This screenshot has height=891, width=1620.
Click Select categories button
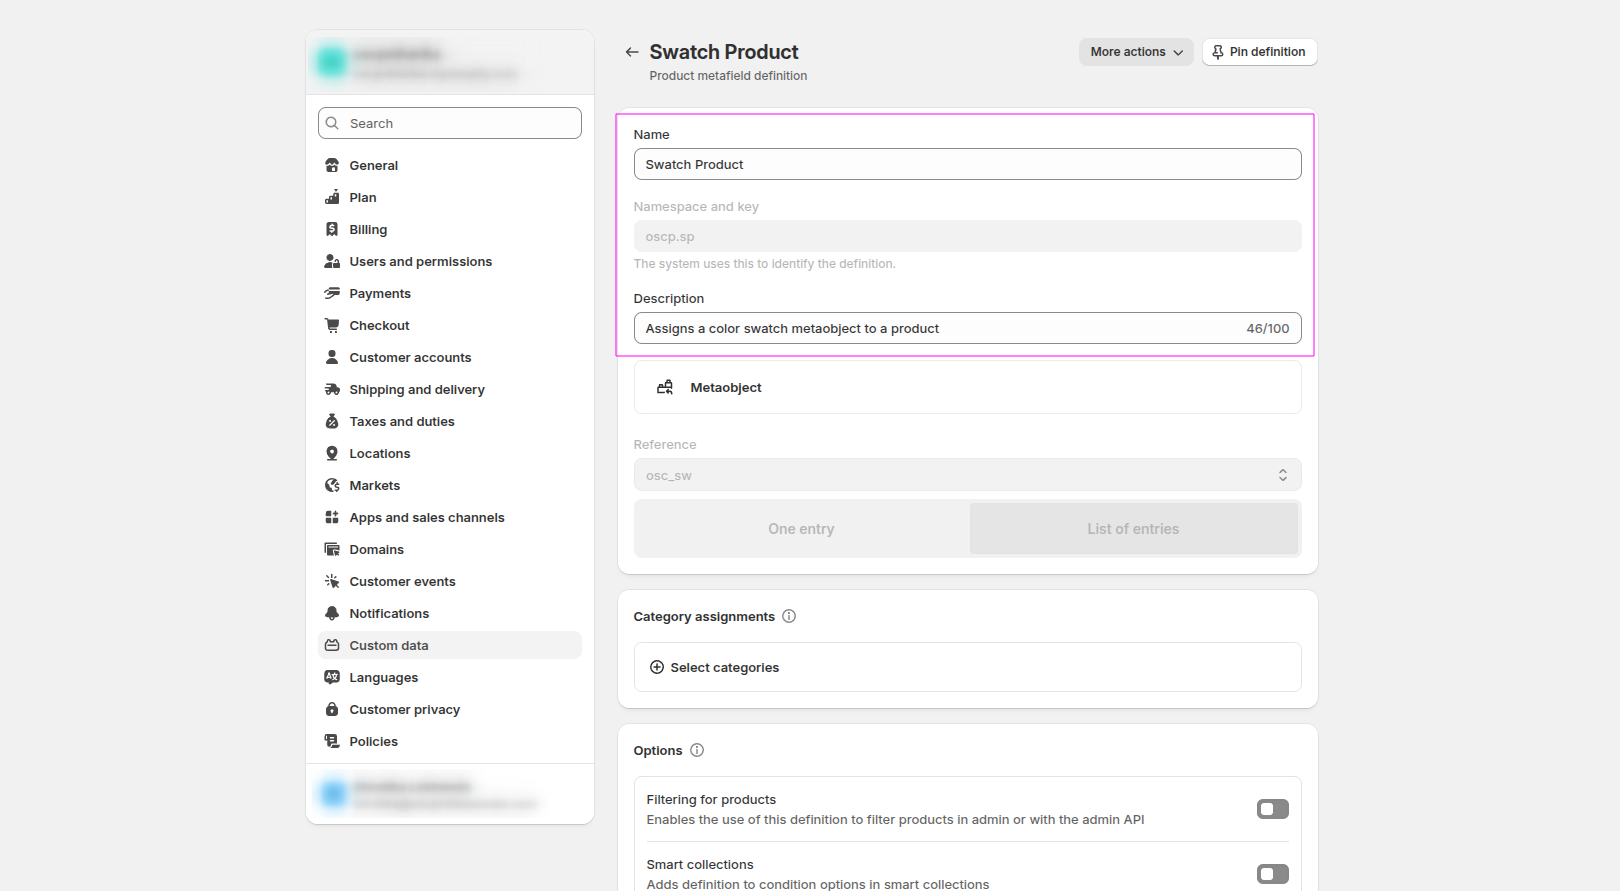[967, 667]
